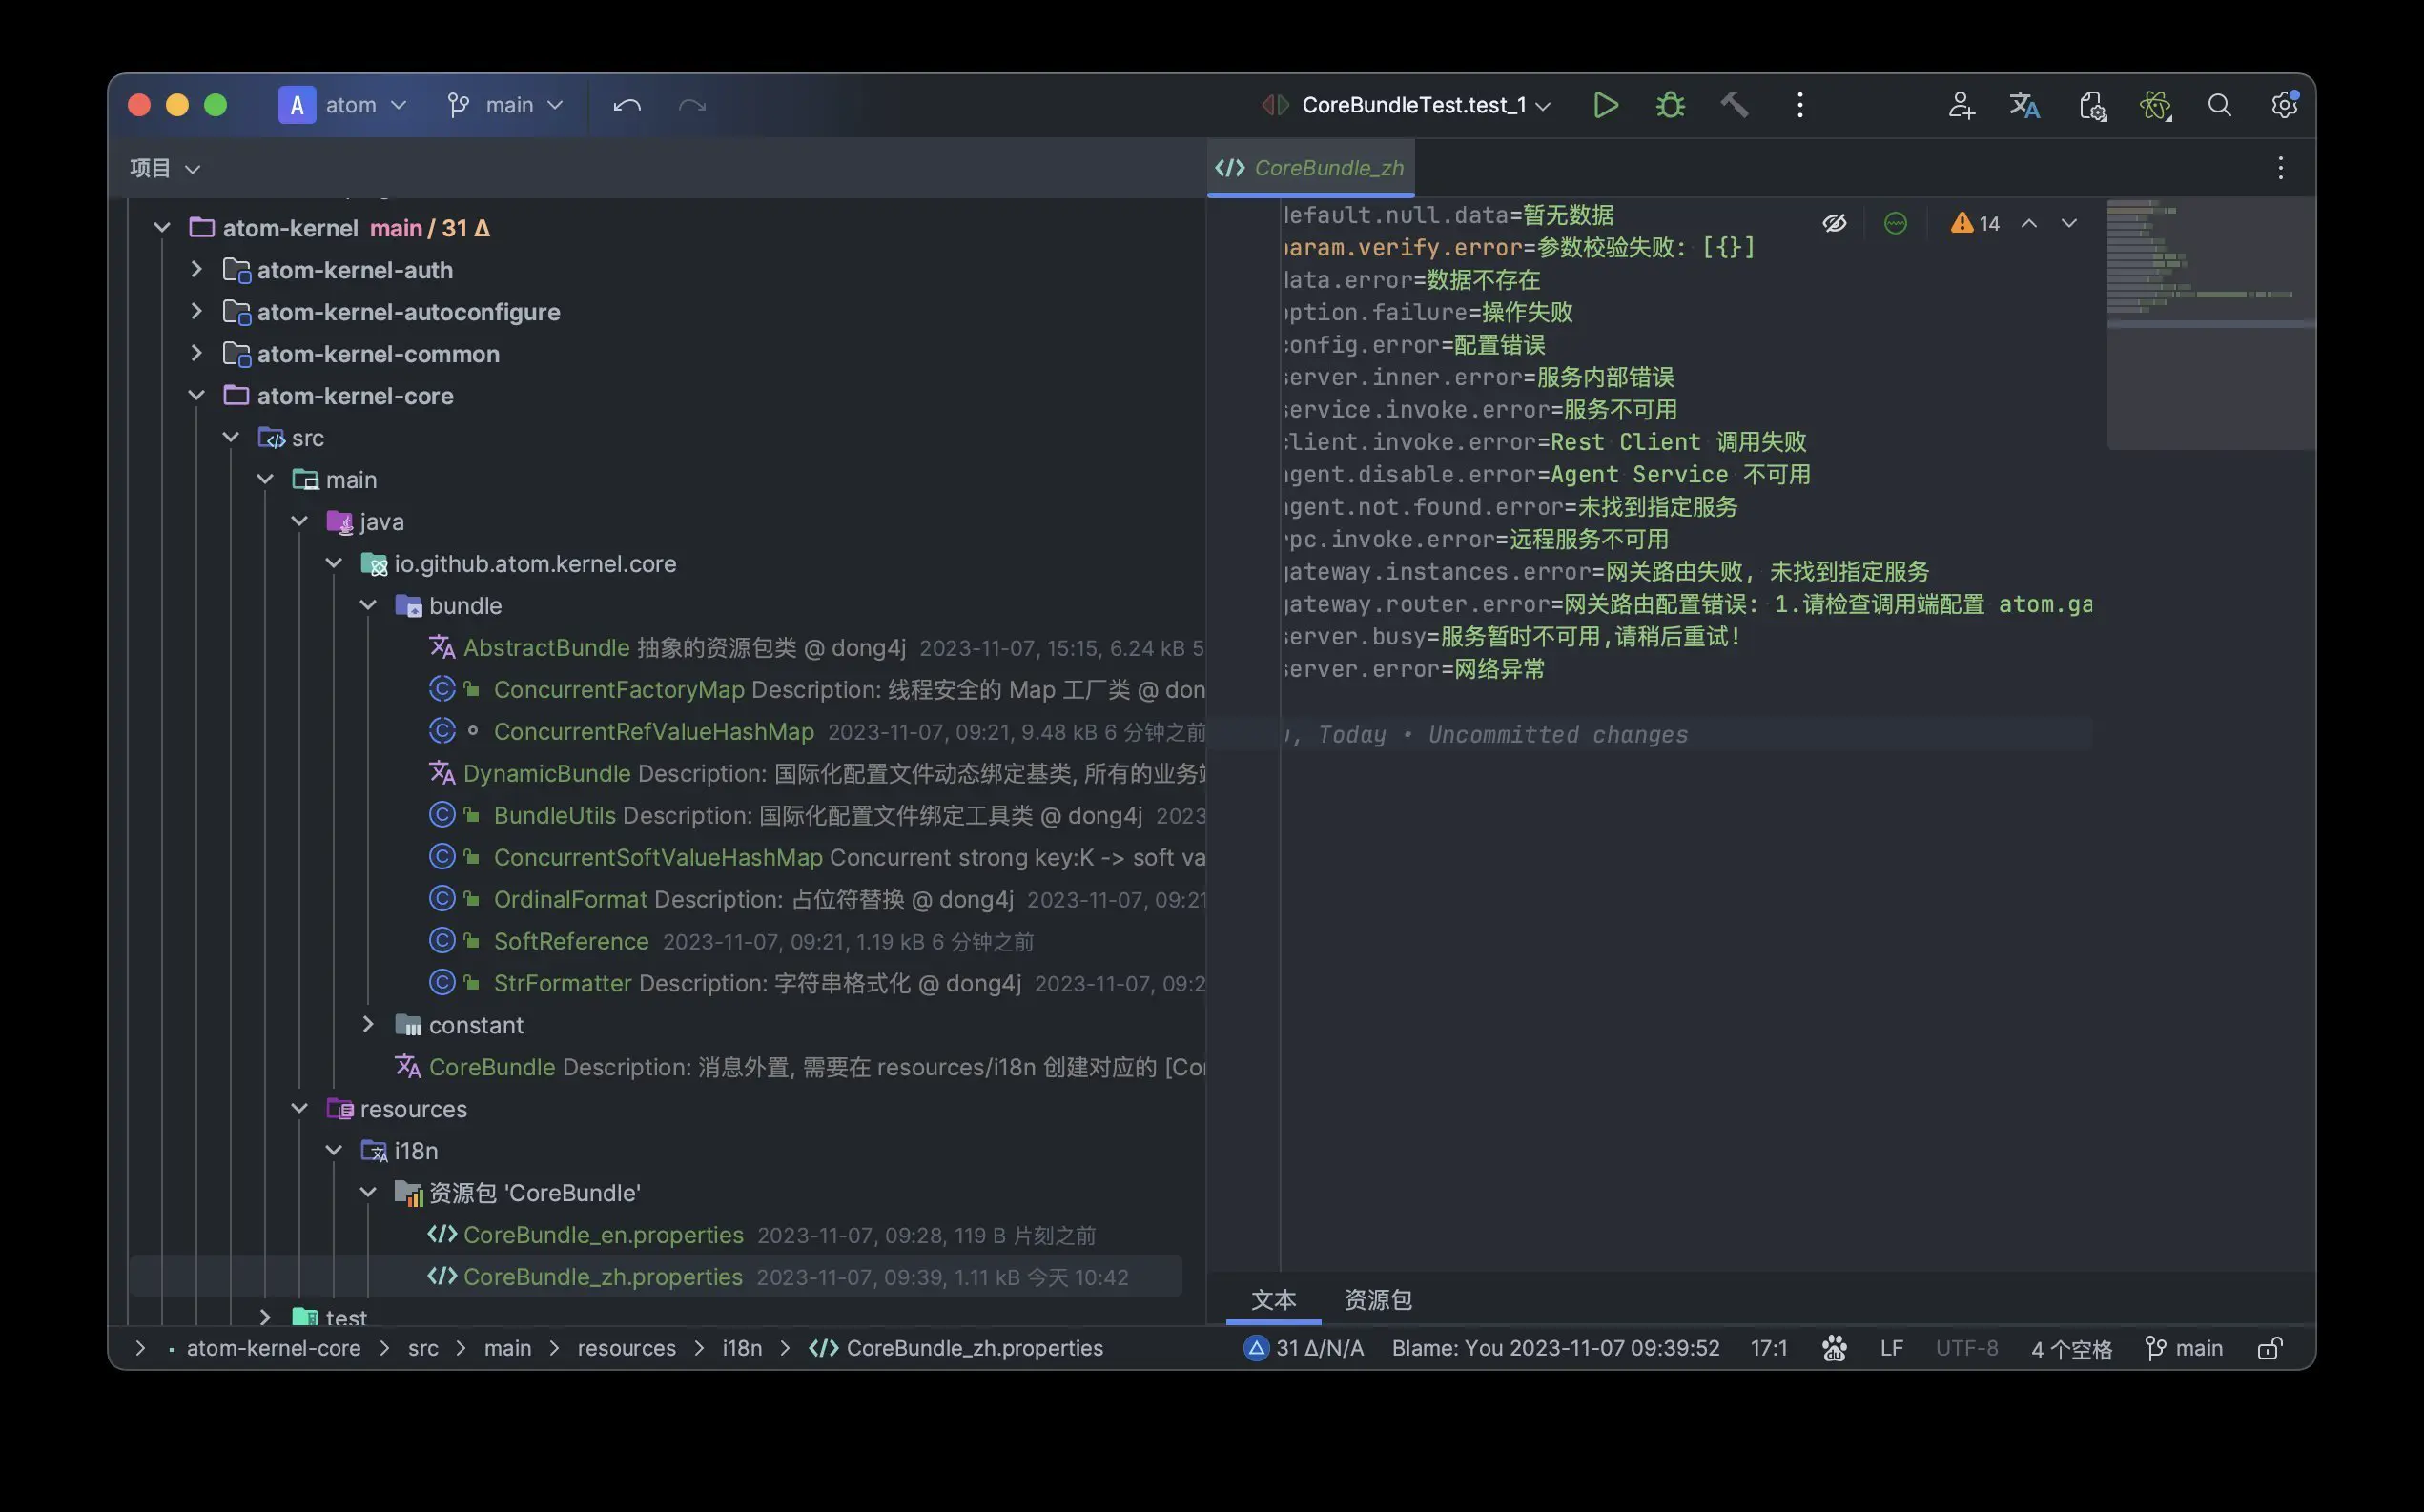Click the undo arrow in the title bar
The image size is (2424, 1512).
pyautogui.click(x=627, y=105)
